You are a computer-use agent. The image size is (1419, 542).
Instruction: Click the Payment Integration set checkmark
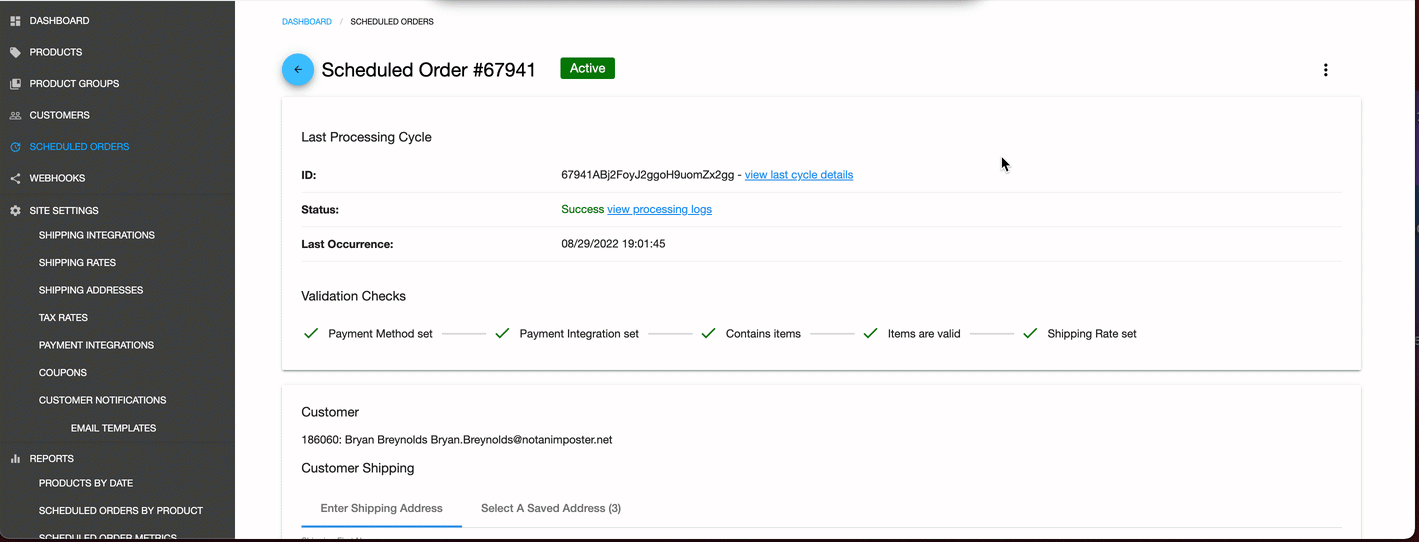pos(502,333)
